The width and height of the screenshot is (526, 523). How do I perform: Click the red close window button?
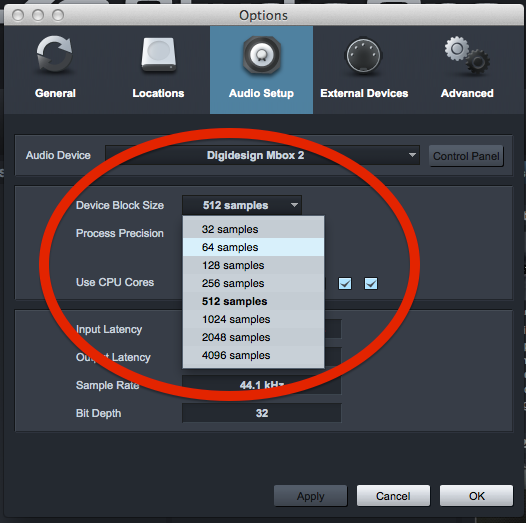tap(18, 15)
